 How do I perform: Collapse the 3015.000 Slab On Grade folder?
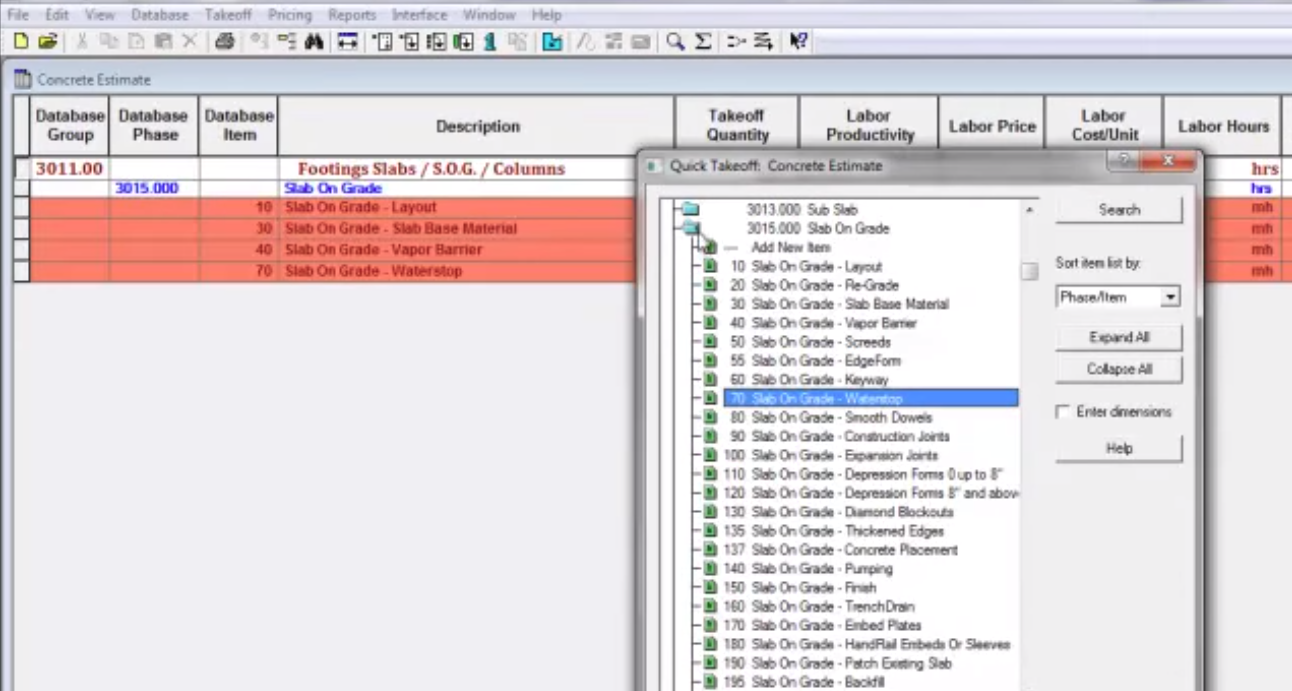coord(691,229)
